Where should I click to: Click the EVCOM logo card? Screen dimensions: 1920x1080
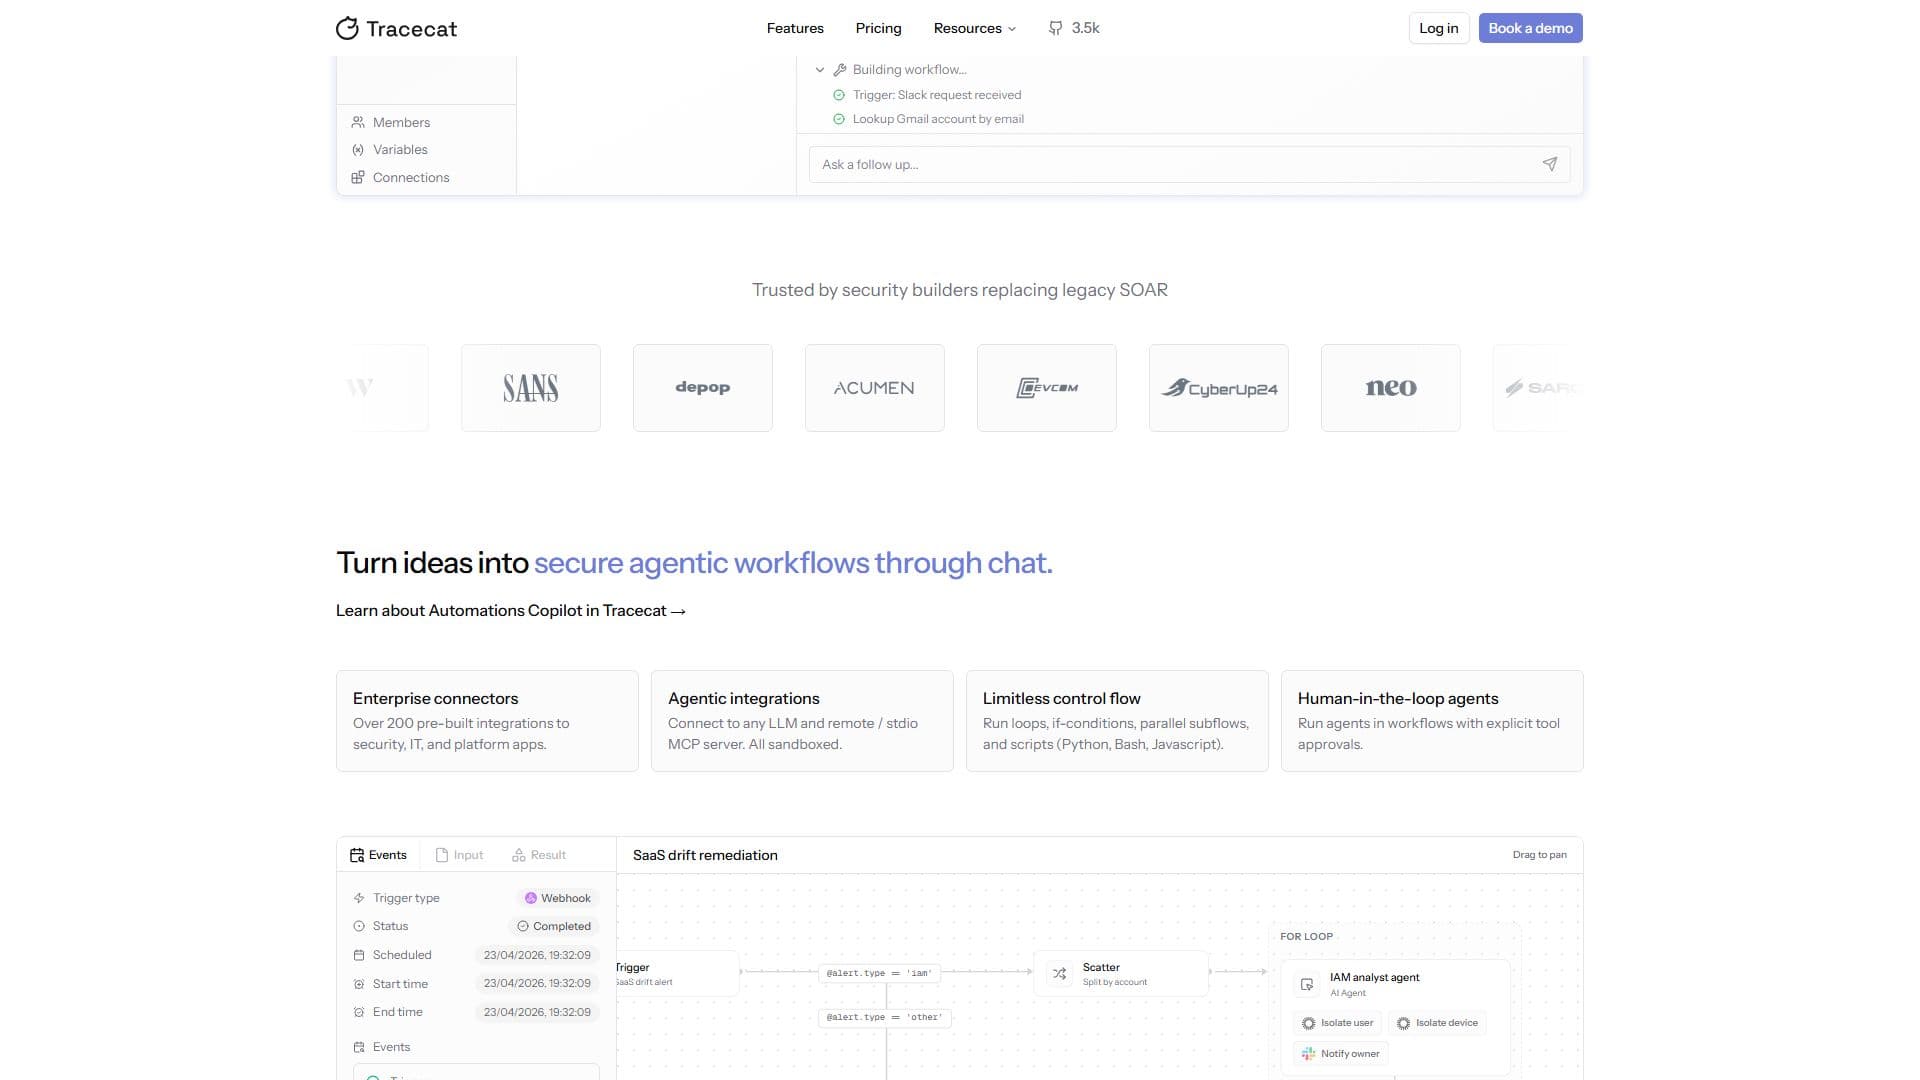click(x=1047, y=388)
